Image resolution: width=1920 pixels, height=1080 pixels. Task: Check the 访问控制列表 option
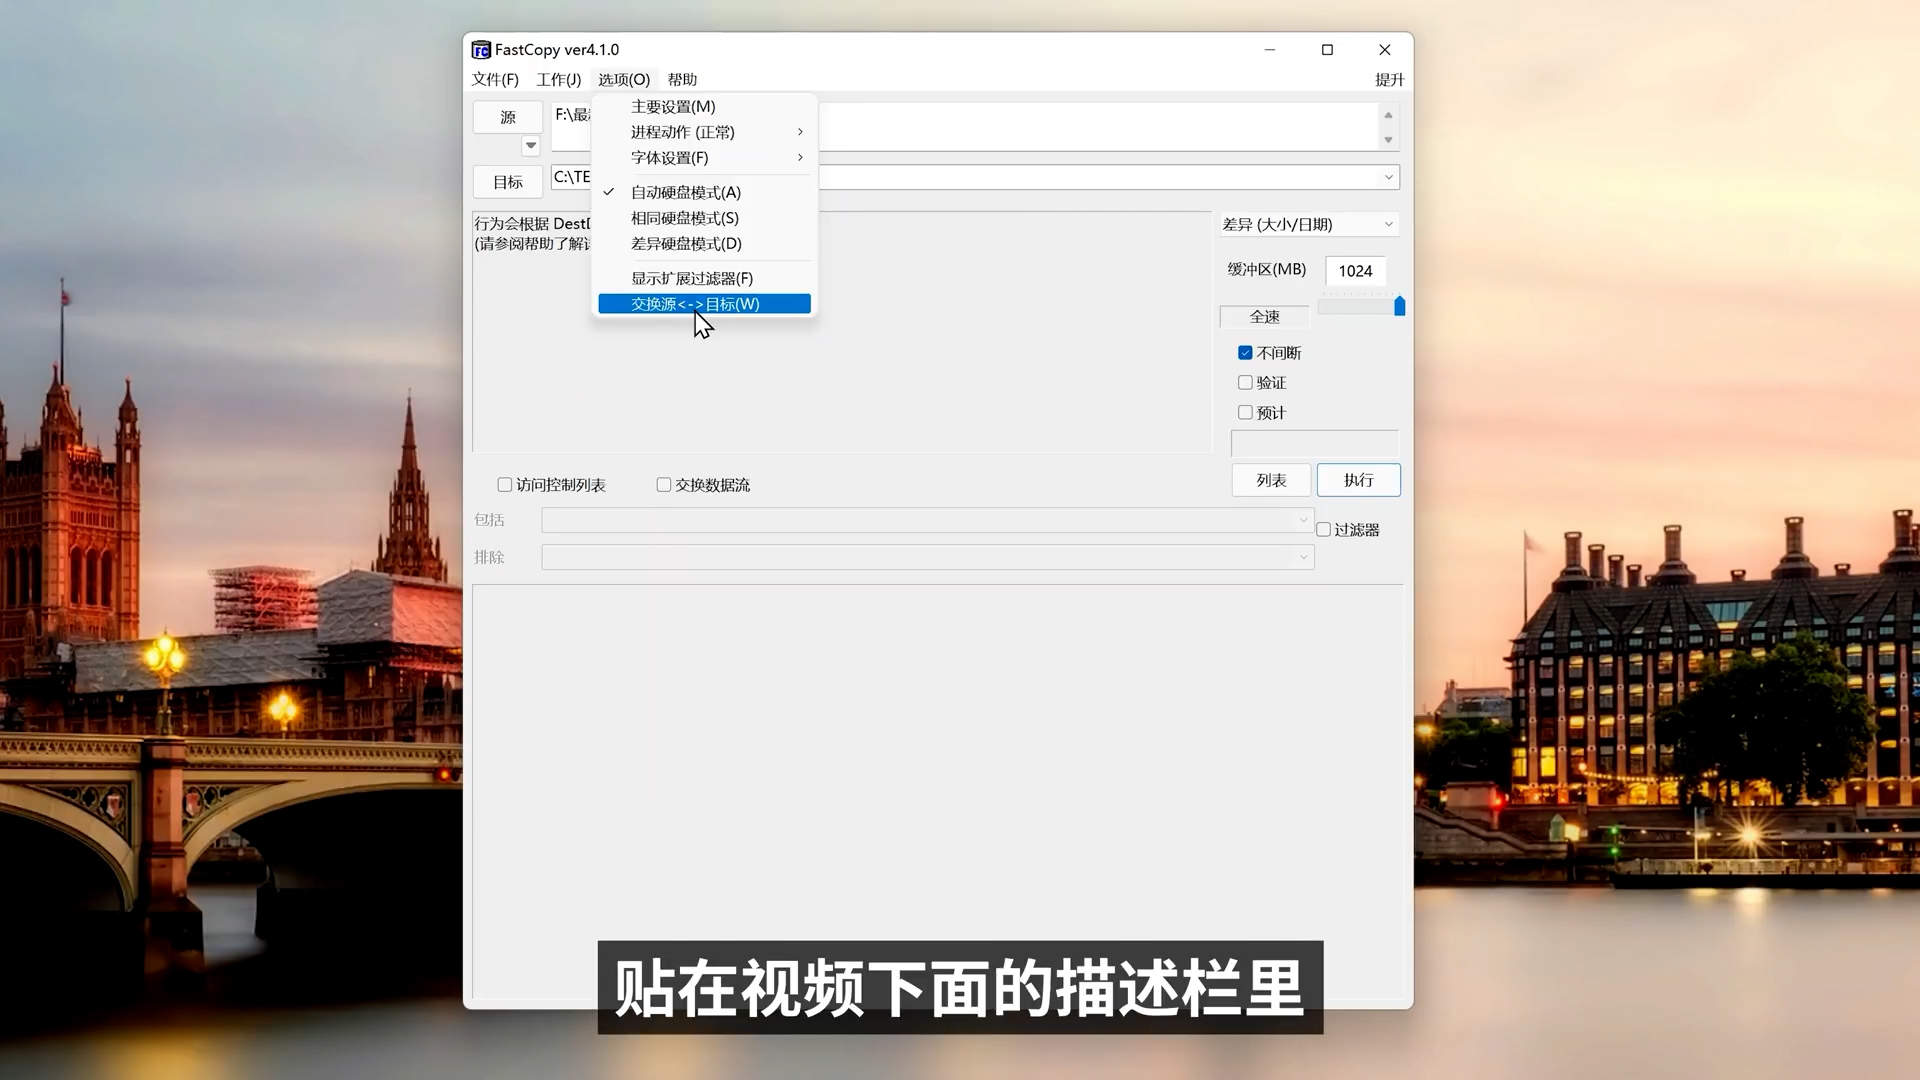[x=505, y=484]
